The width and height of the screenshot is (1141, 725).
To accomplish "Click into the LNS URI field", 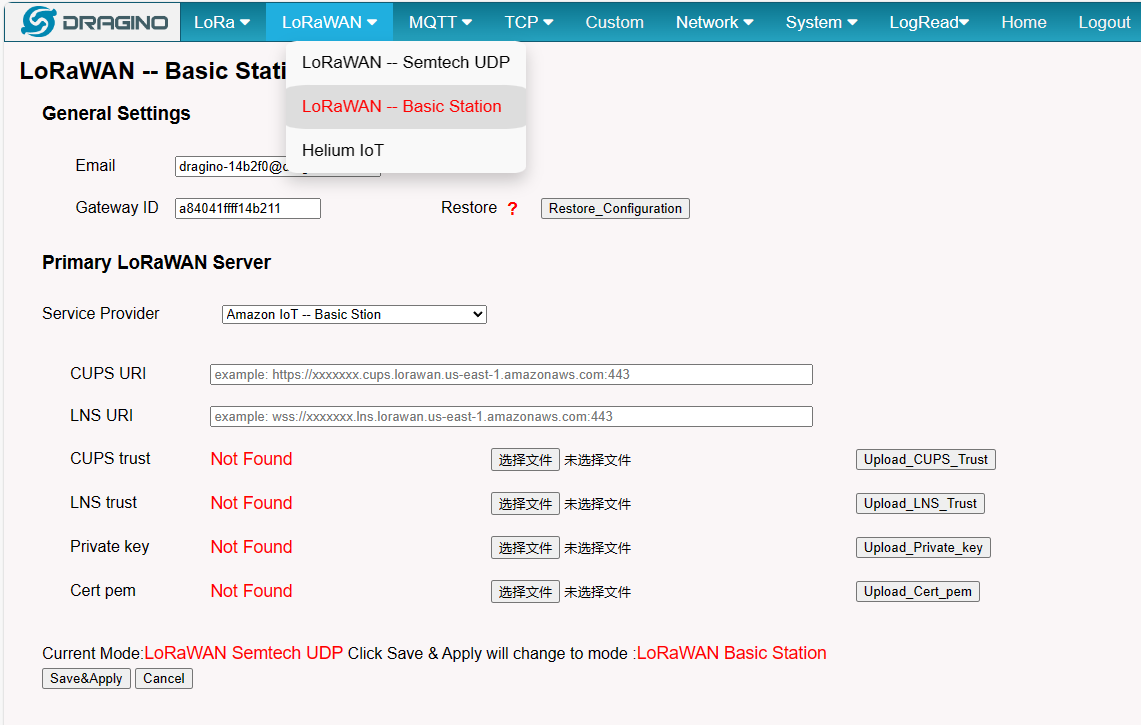I will point(511,417).
